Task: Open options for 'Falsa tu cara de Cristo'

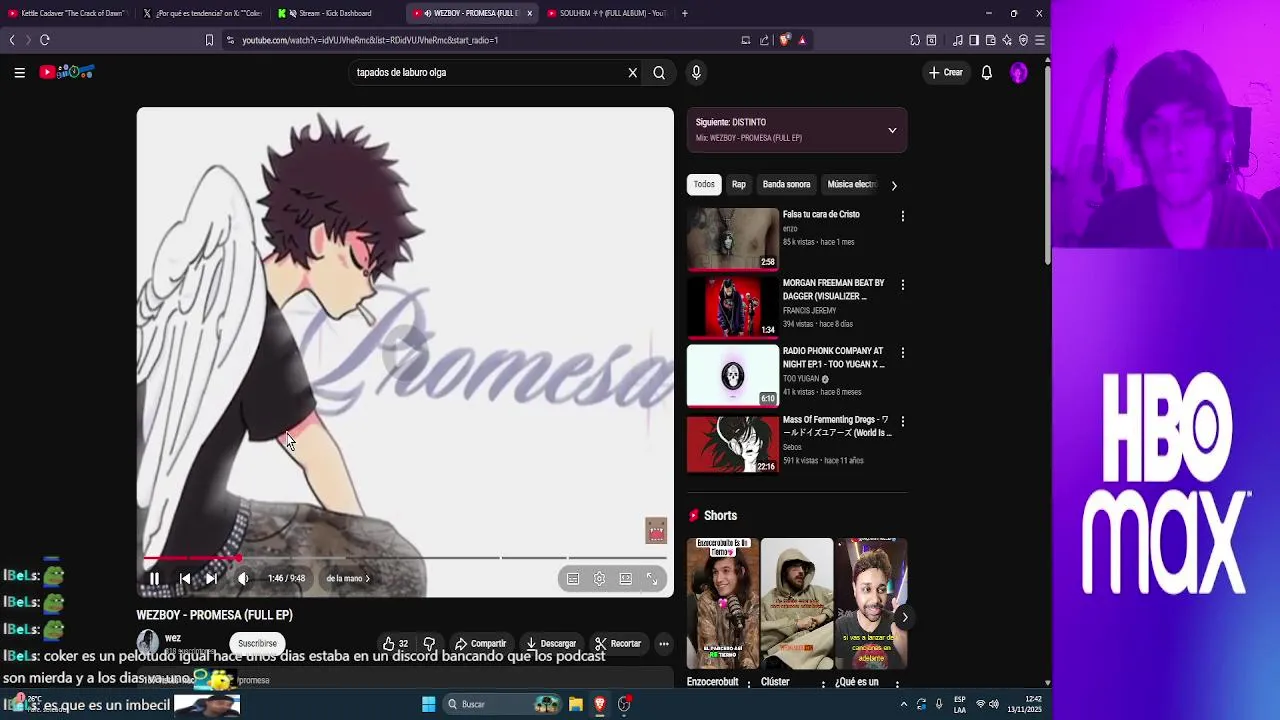Action: click(902, 216)
